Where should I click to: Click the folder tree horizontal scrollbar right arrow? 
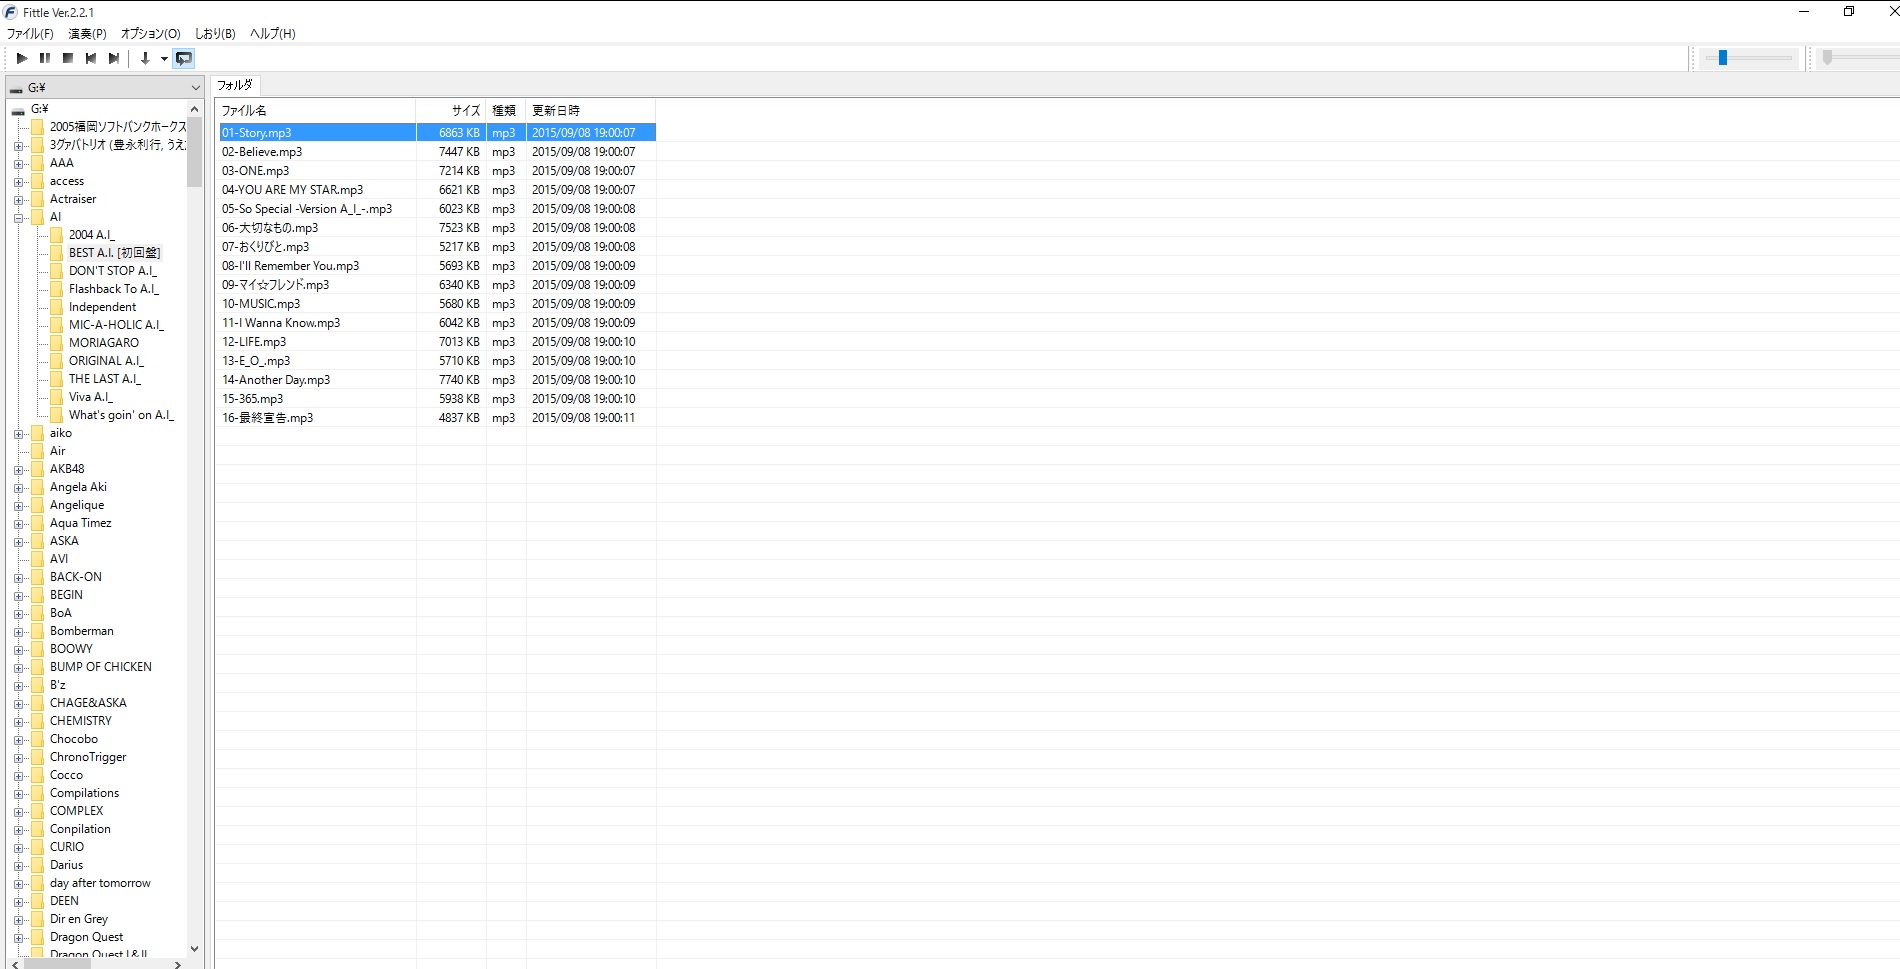[x=178, y=964]
